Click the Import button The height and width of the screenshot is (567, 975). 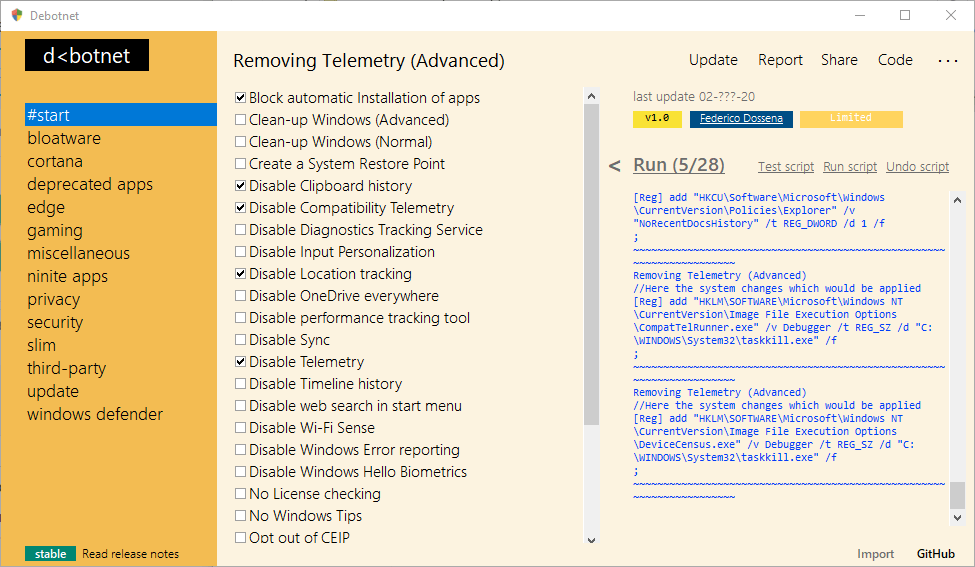coord(876,554)
